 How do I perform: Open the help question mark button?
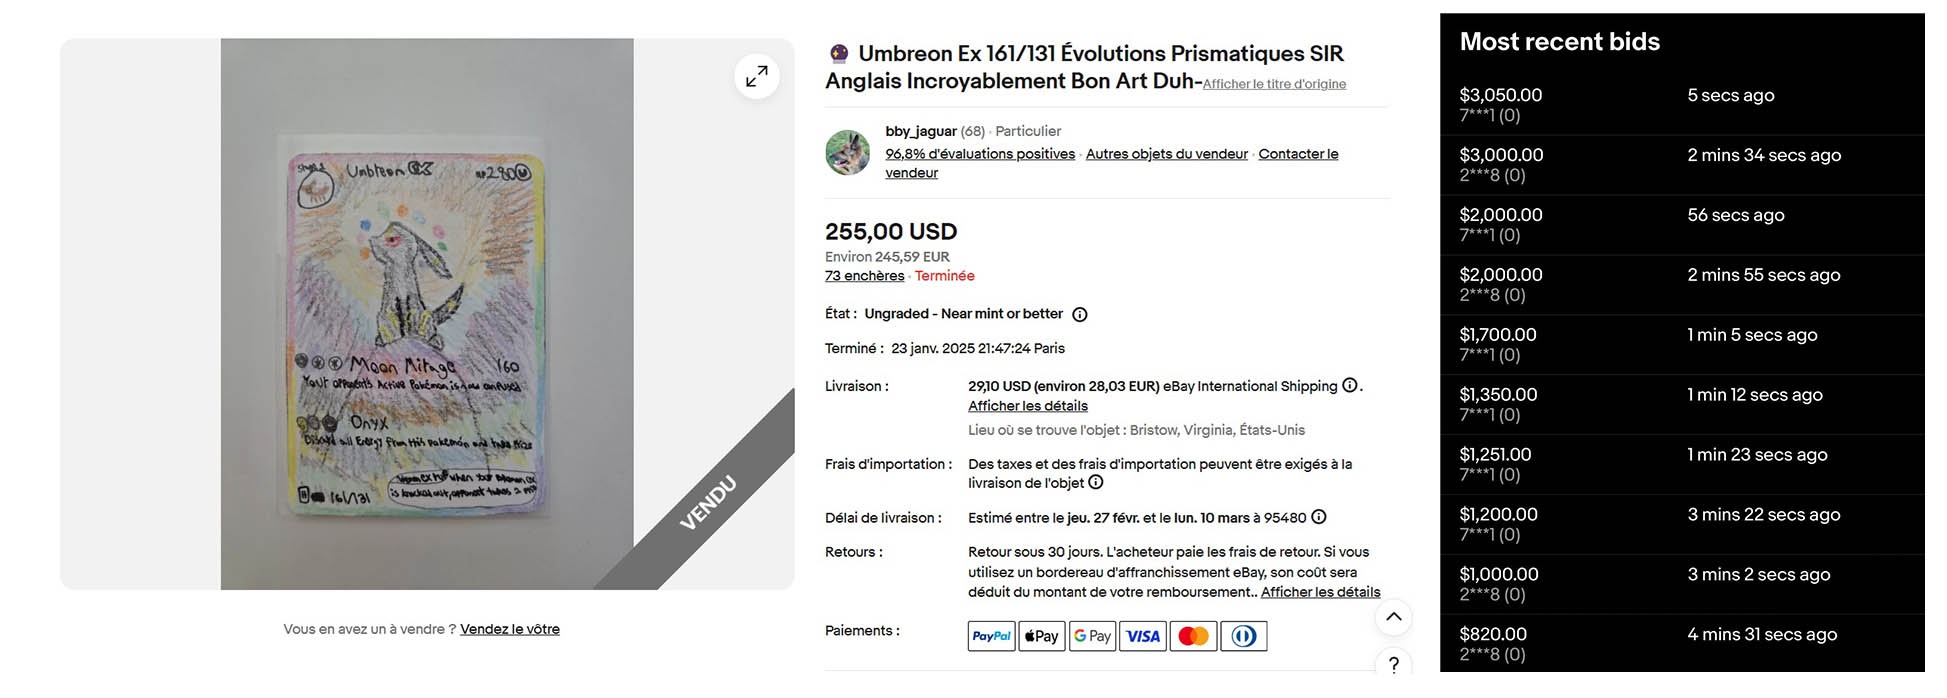pos(1394,664)
